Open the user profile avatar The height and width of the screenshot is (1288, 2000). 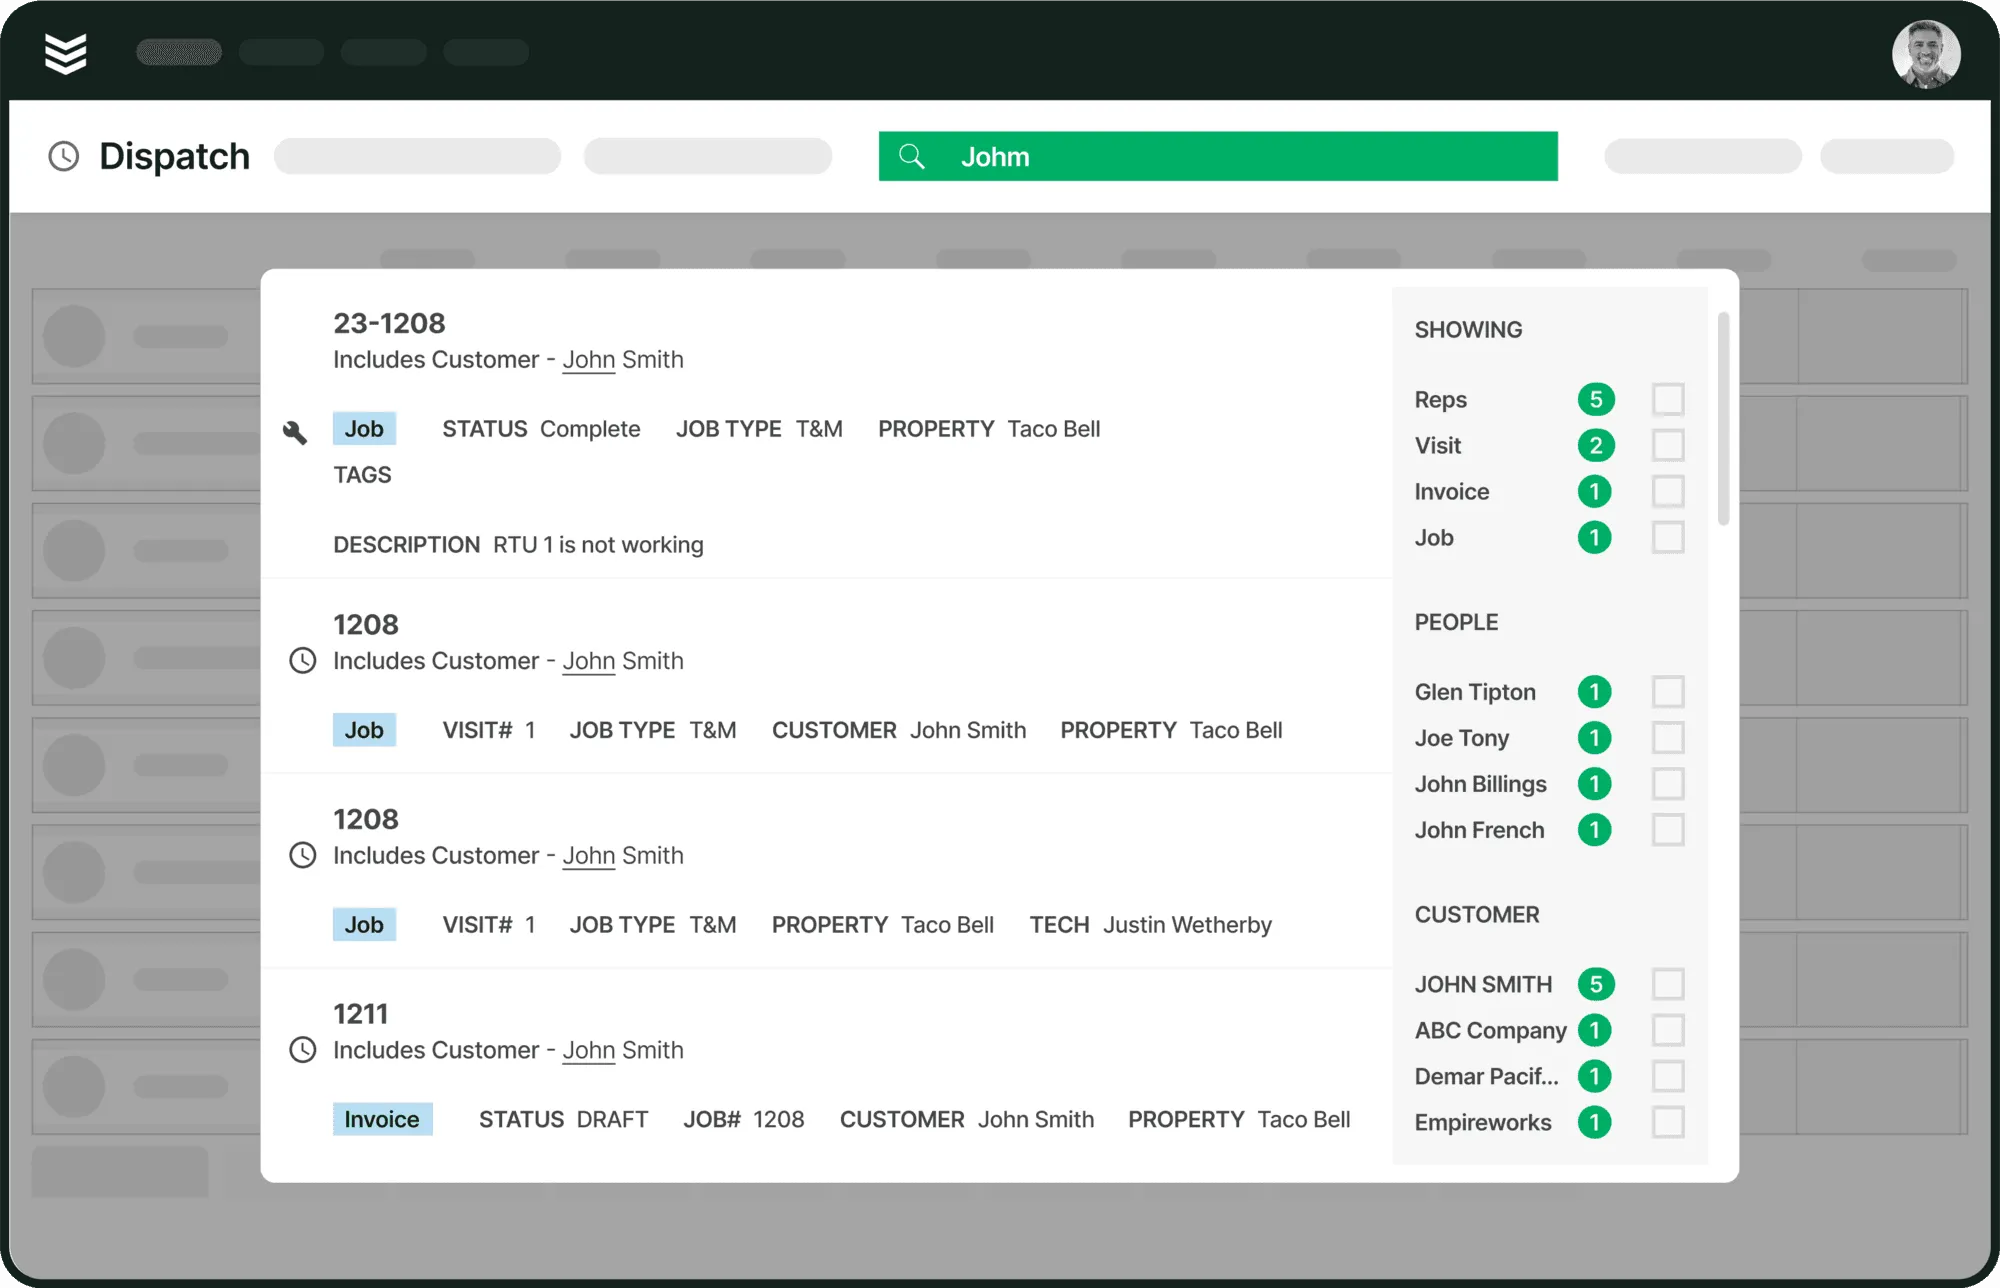click(x=1926, y=54)
